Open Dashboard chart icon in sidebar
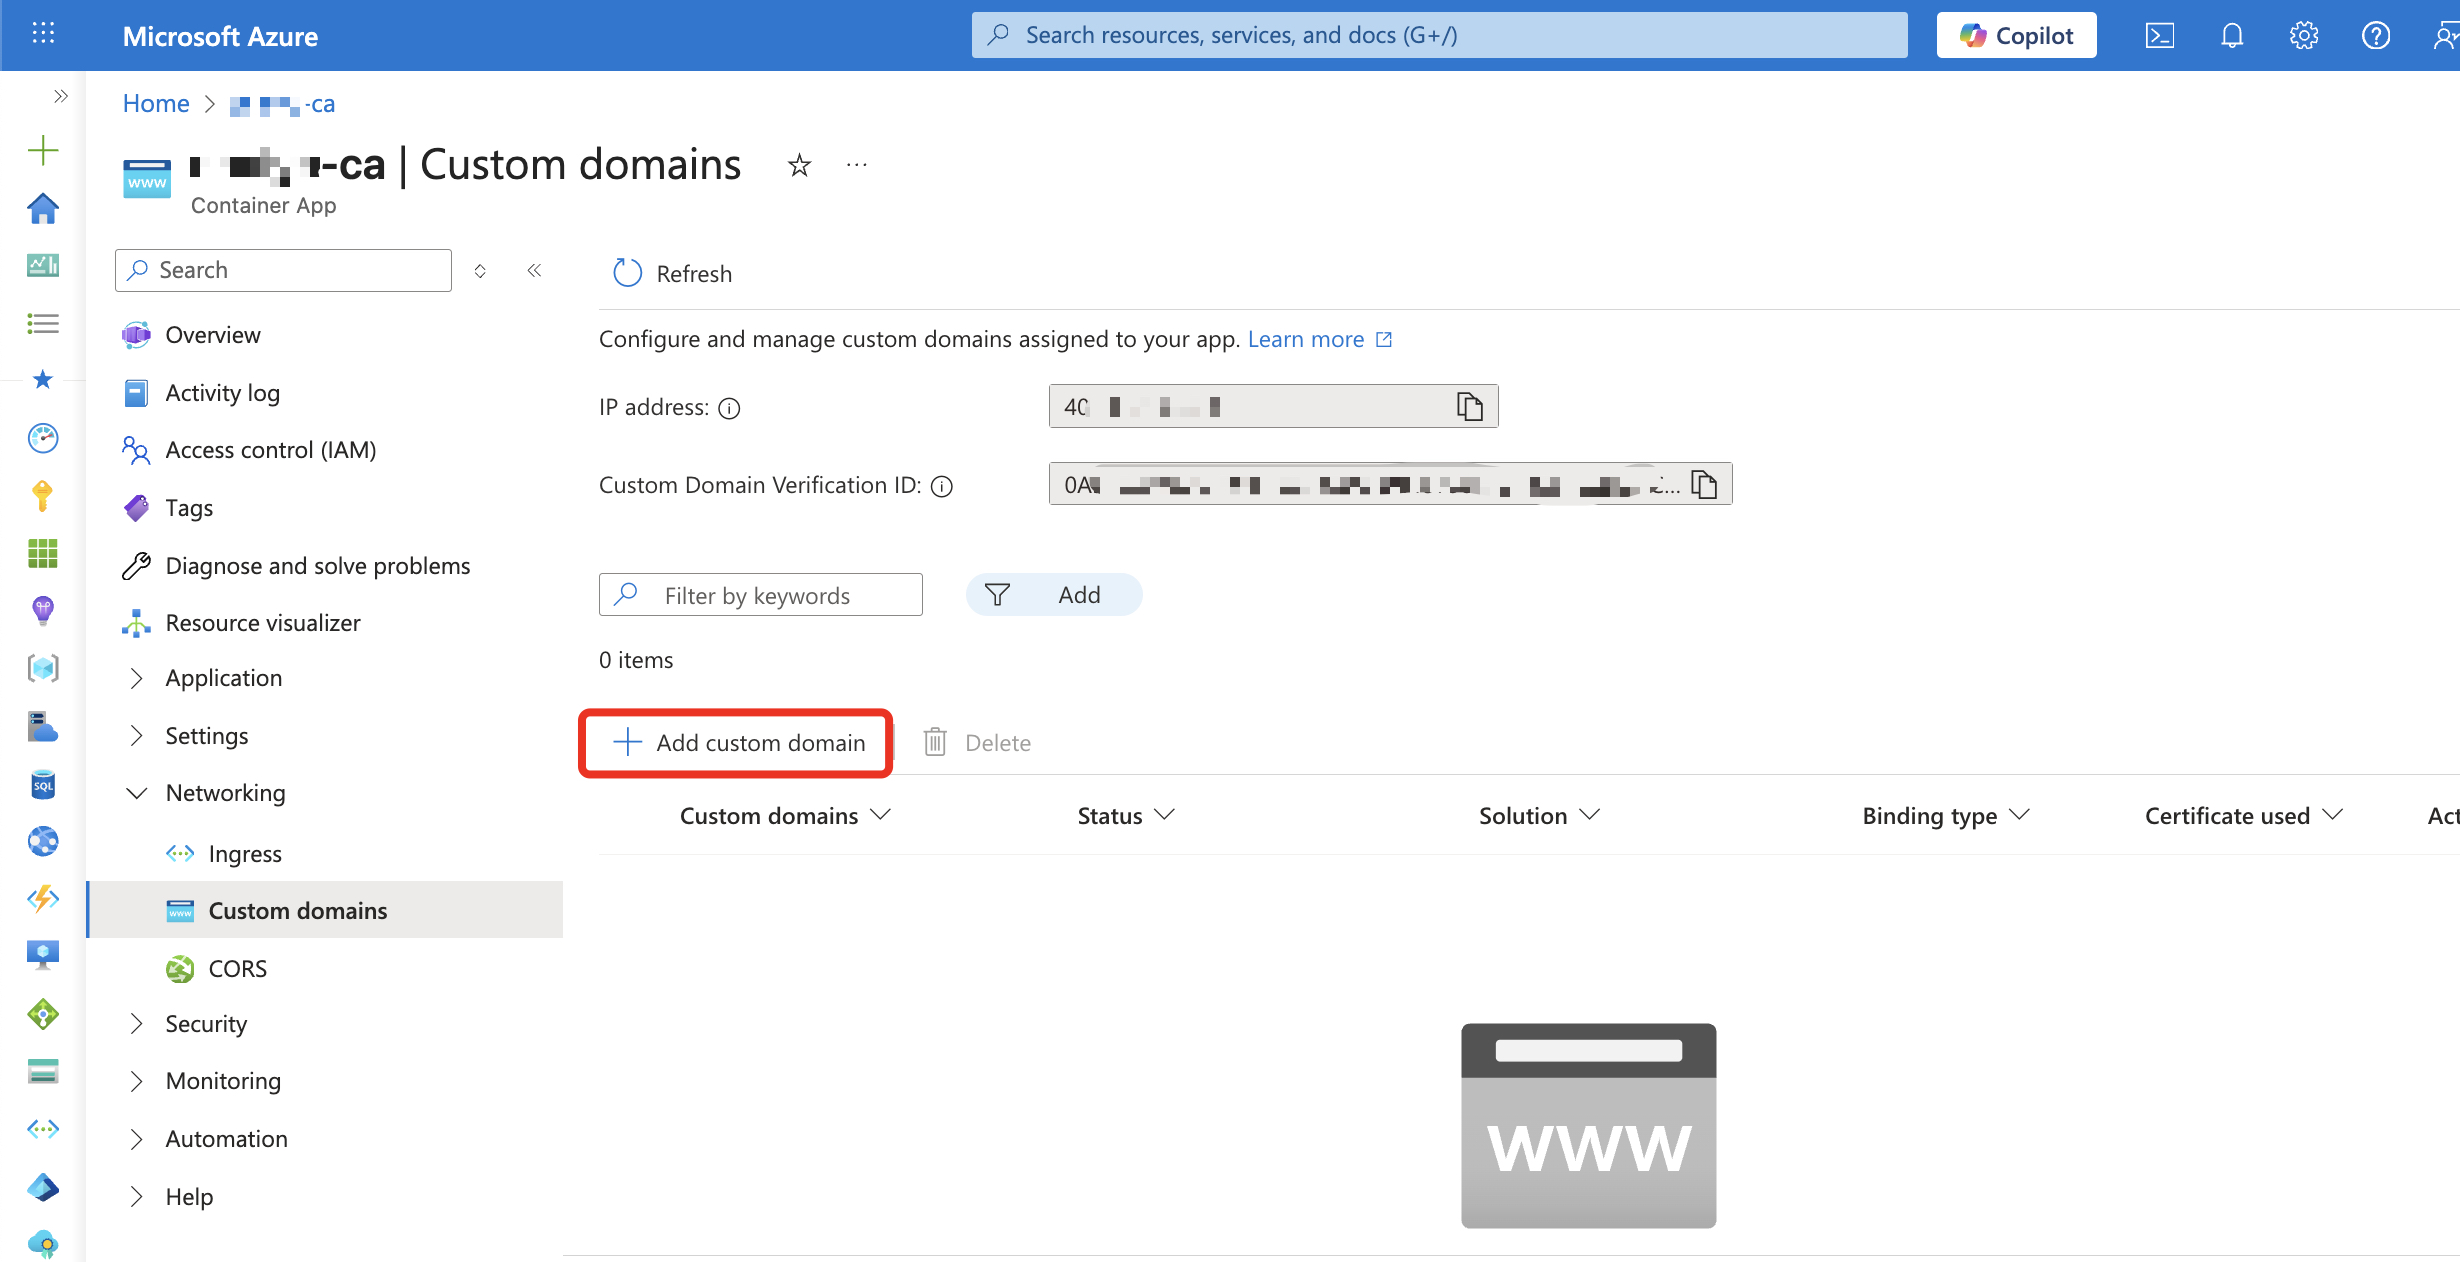Image resolution: width=2460 pixels, height=1262 pixels. click(x=43, y=265)
